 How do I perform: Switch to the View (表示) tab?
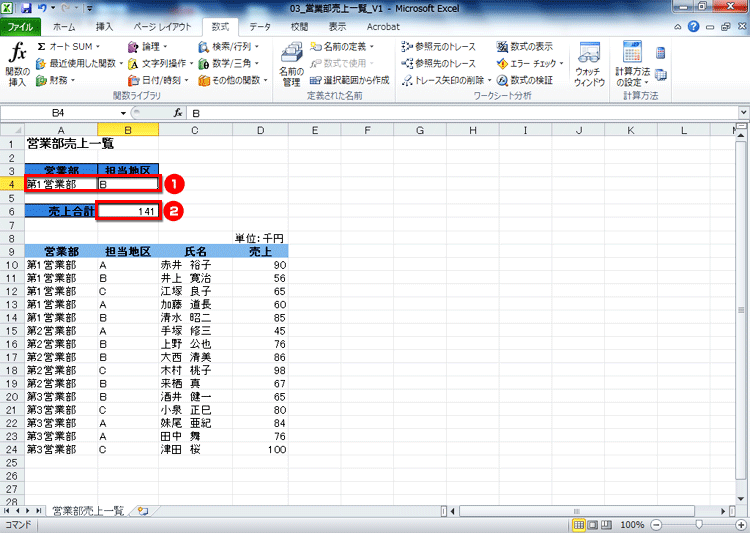(337, 26)
